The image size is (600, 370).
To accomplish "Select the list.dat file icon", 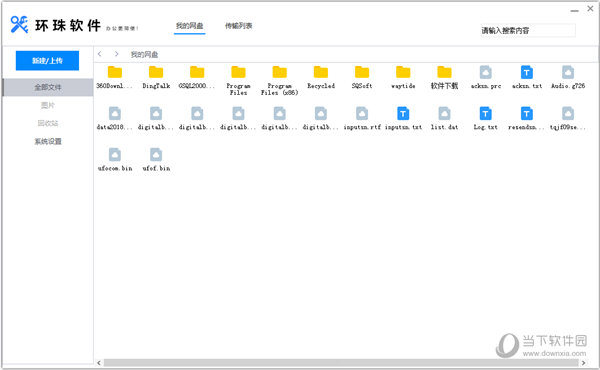I will [444, 113].
